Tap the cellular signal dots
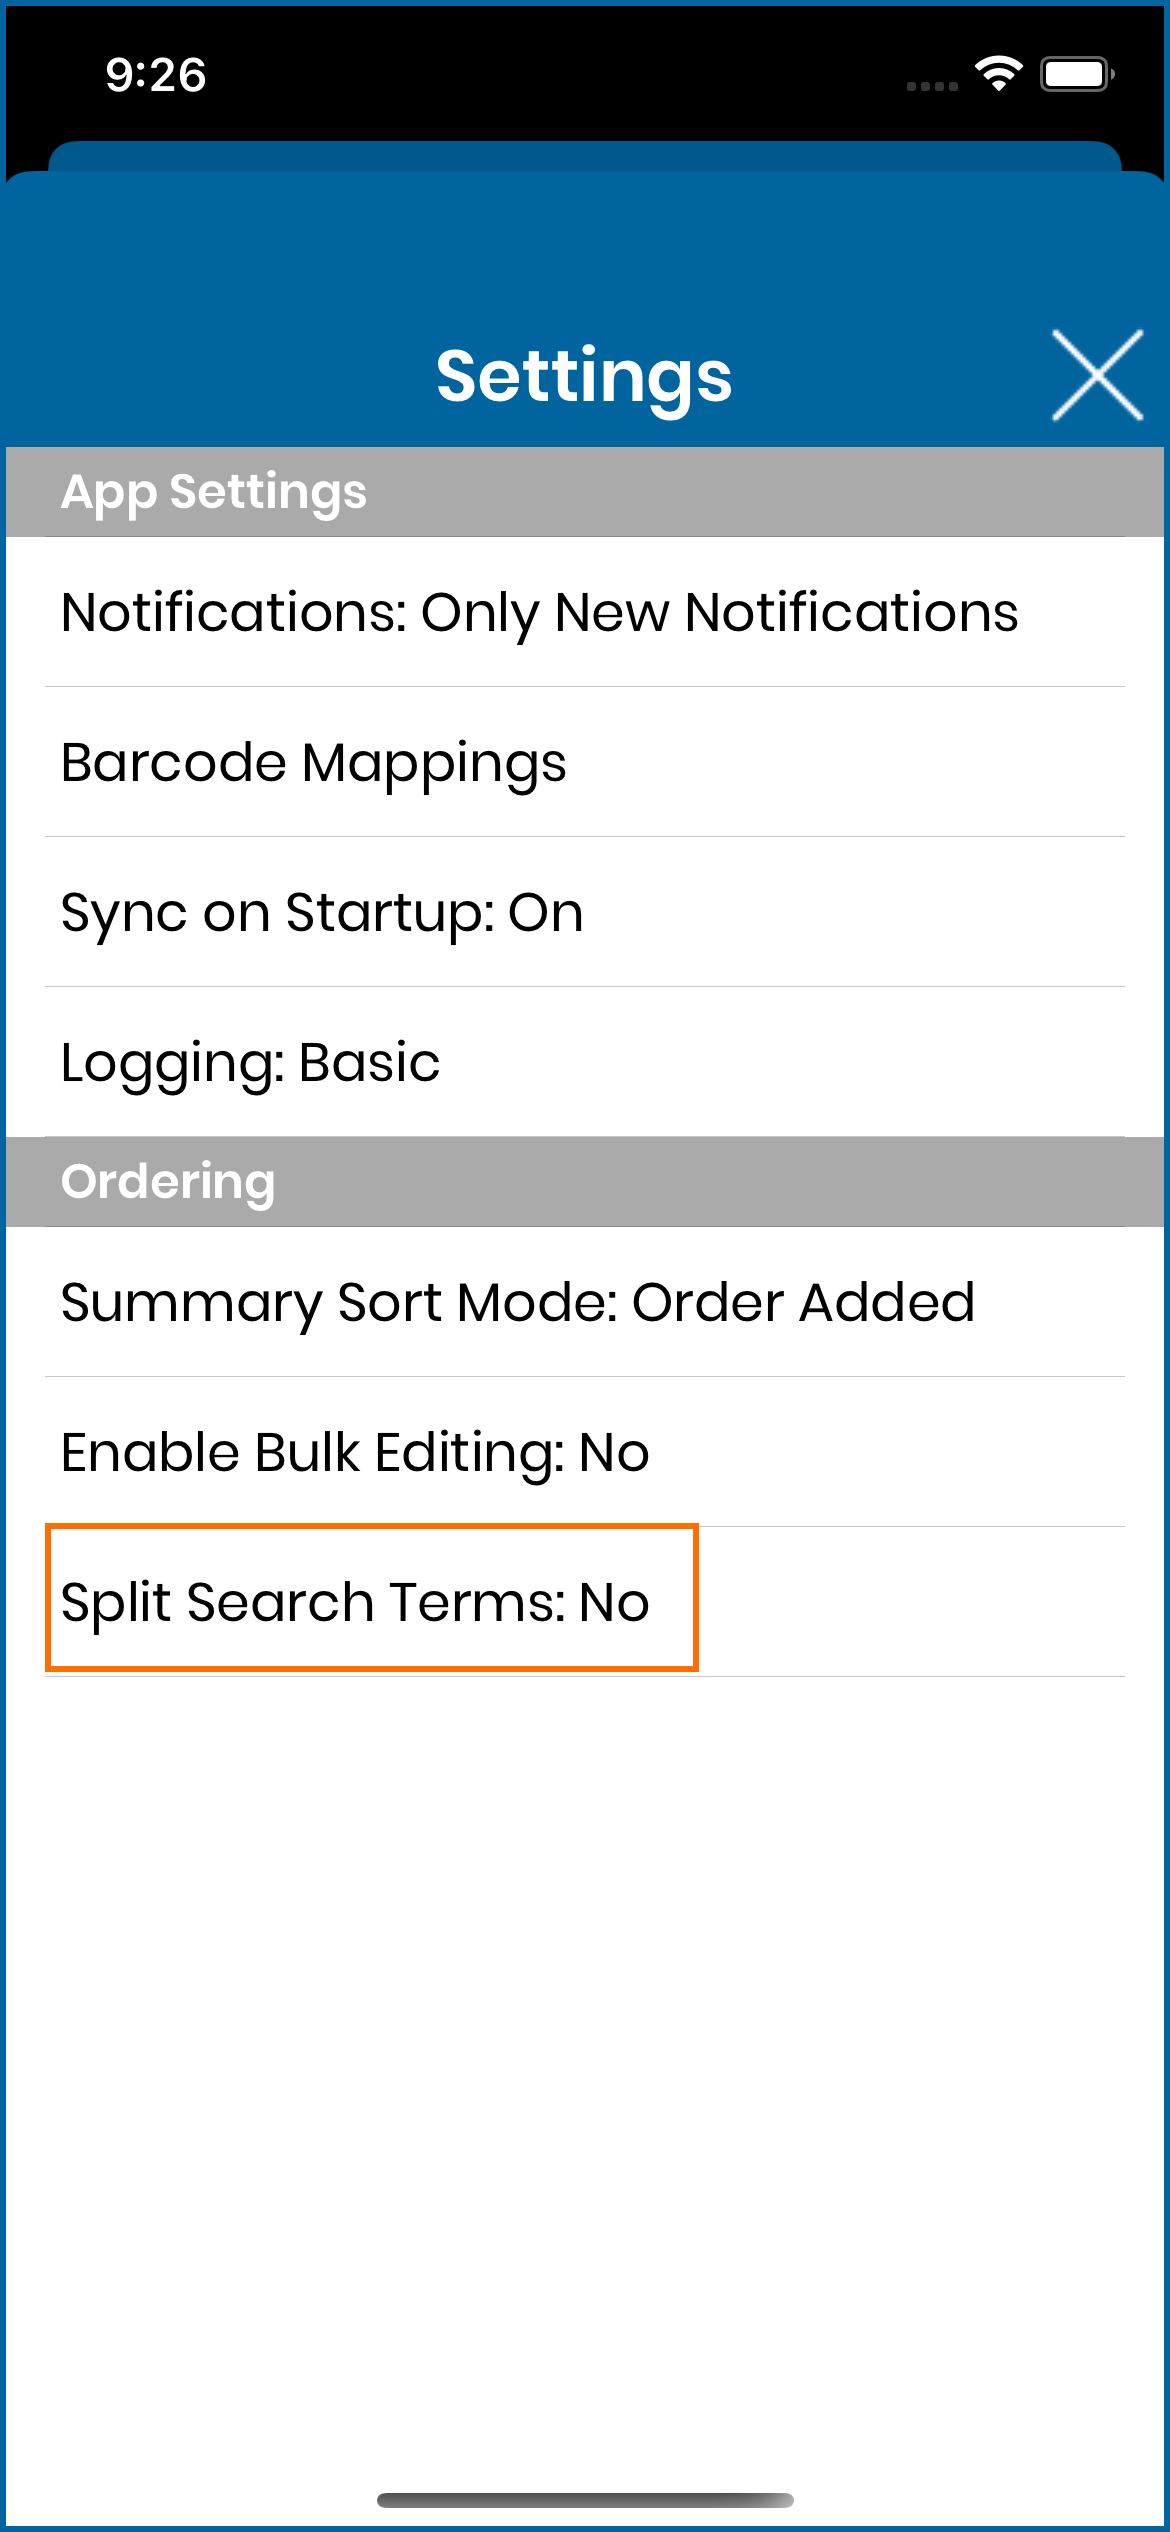 [x=932, y=87]
